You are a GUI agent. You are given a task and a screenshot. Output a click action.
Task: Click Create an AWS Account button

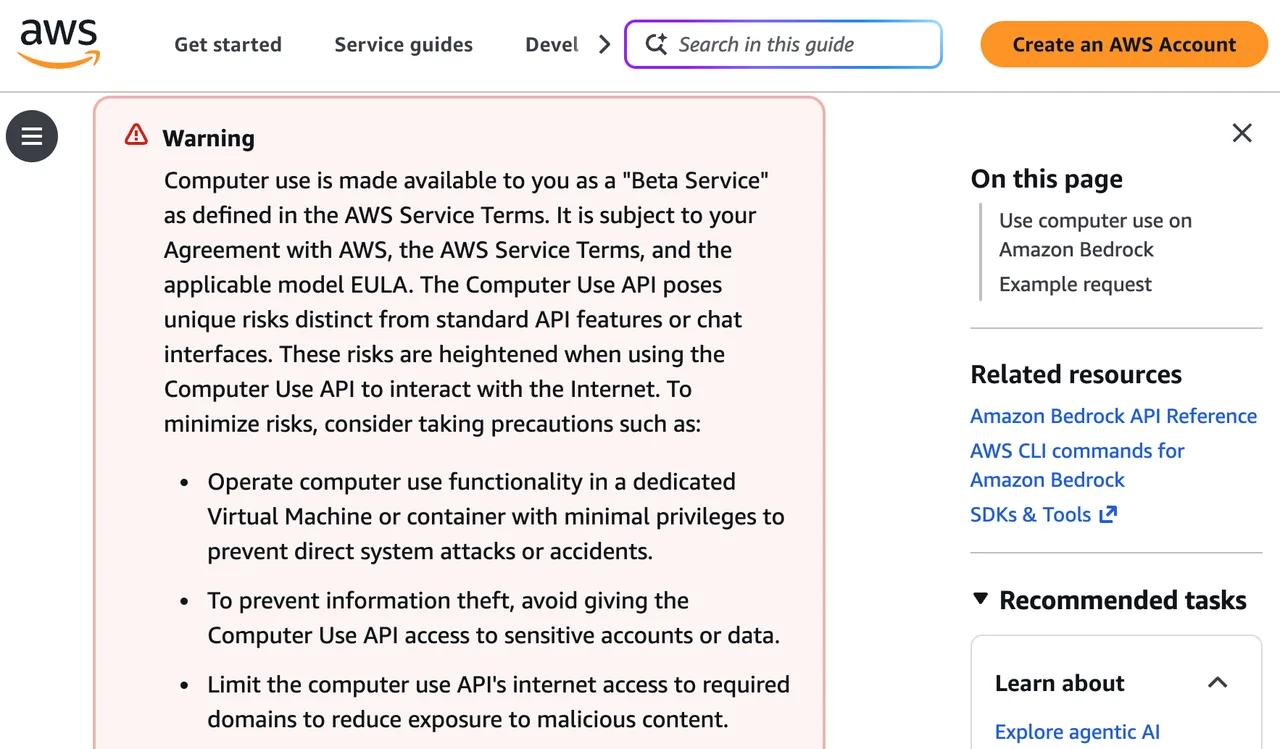pyautogui.click(x=1124, y=44)
